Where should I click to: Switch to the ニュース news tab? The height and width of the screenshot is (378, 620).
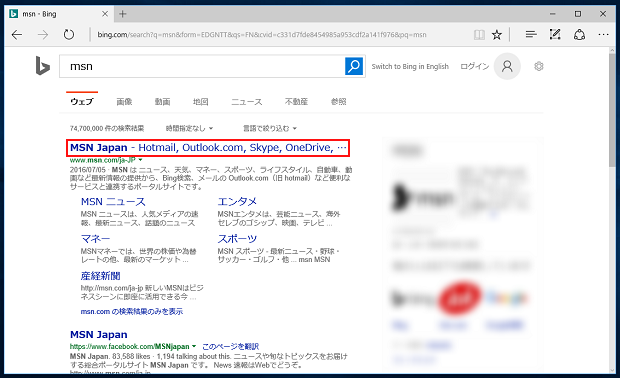247,102
